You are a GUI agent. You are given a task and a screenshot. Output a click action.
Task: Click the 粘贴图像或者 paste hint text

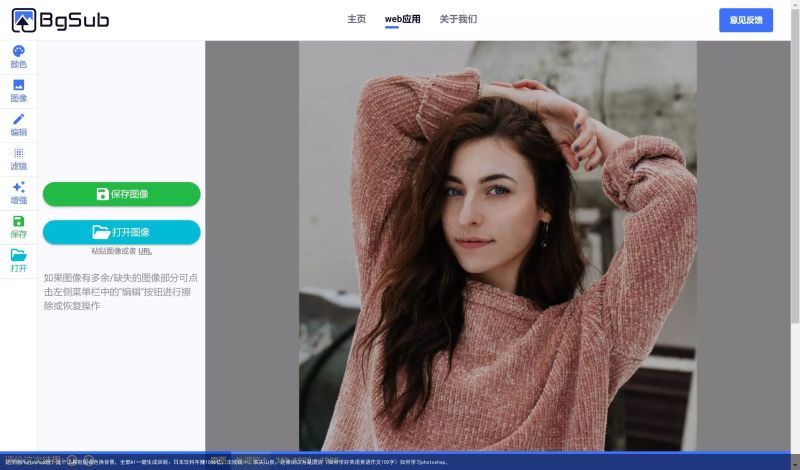tap(114, 251)
